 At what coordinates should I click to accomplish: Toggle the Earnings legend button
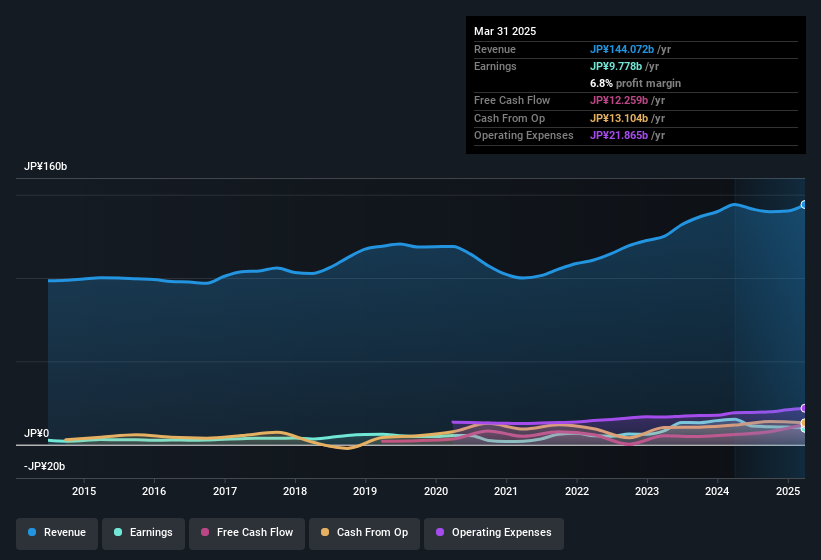click(x=143, y=533)
